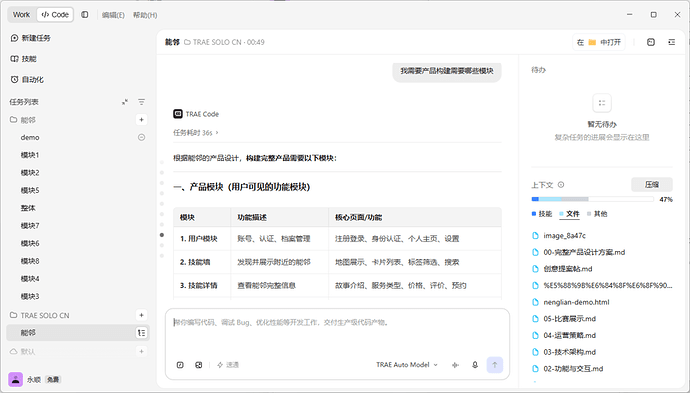690x393 pixels.
Task: Click the file icon for image_8a47c
Action: (x=536, y=235)
